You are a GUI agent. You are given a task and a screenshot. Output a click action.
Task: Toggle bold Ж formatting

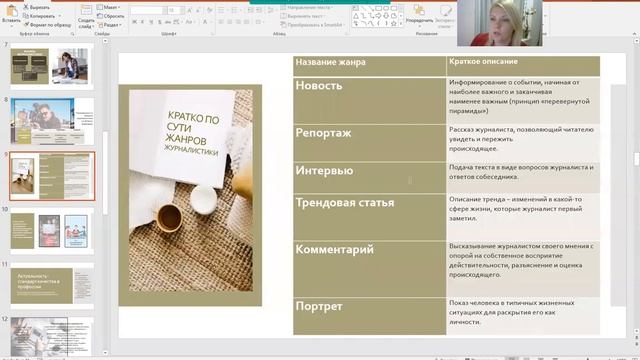click(134, 22)
